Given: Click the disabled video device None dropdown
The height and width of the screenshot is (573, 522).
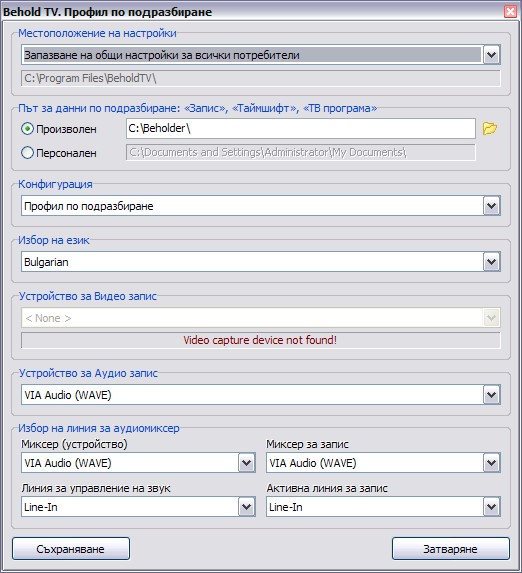Looking at the screenshot, I should pos(261,318).
